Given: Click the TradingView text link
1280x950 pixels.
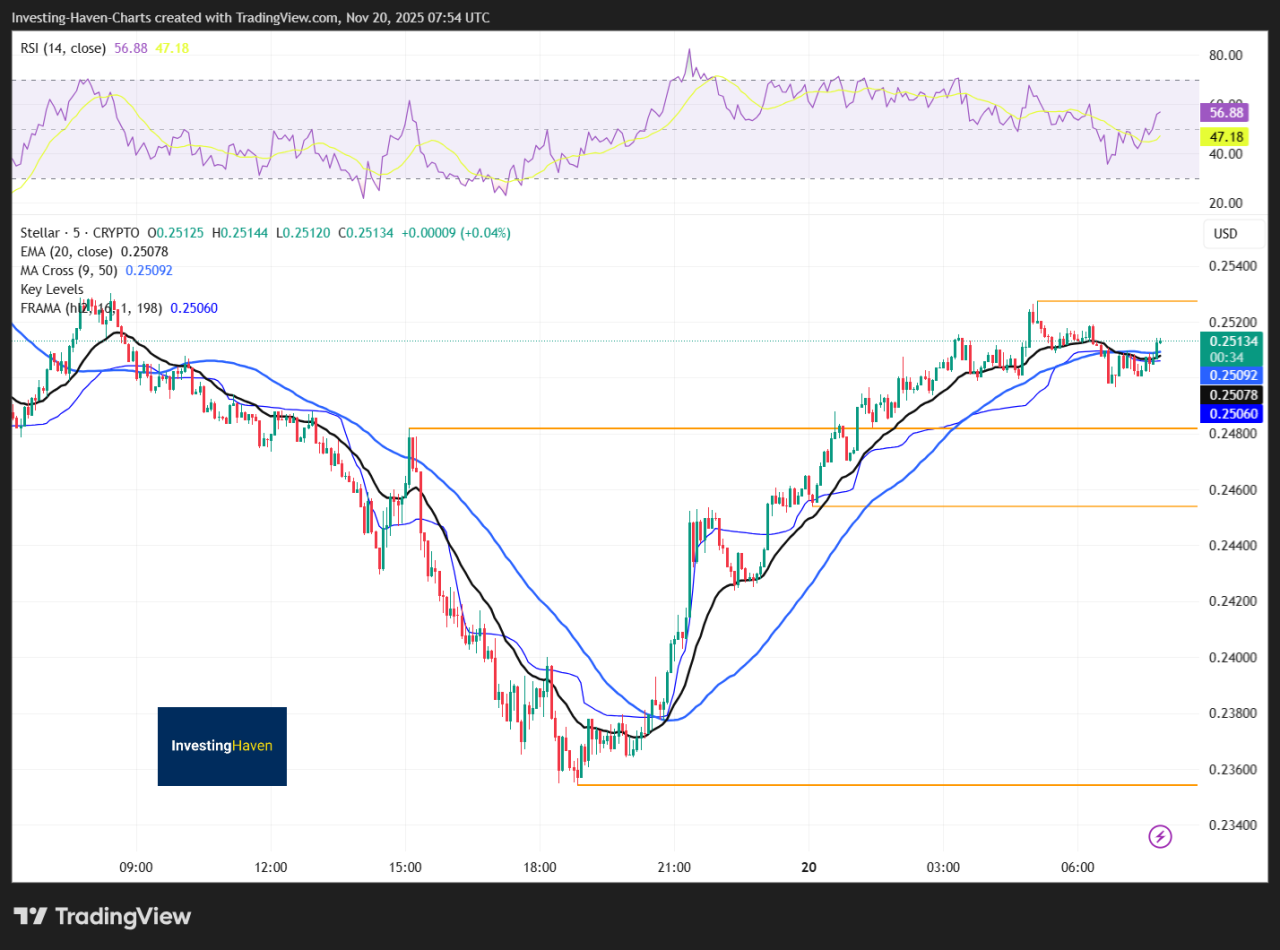Looking at the screenshot, I should pos(122,916).
